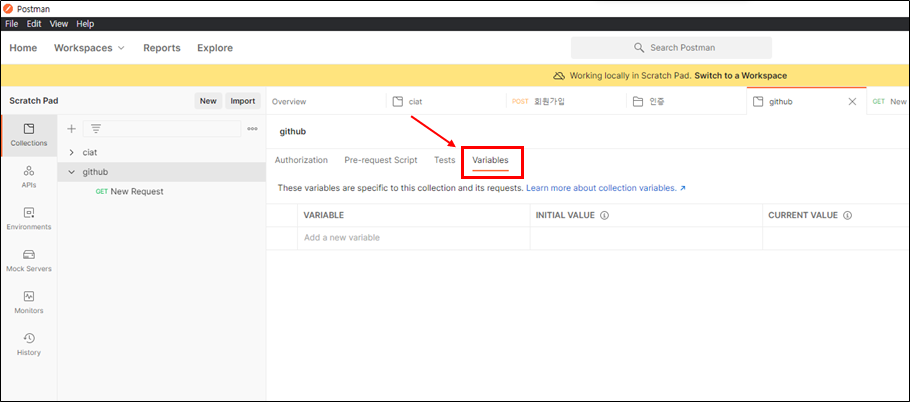
Task: Click the Search Postman field
Action: pyautogui.click(x=671, y=48)
